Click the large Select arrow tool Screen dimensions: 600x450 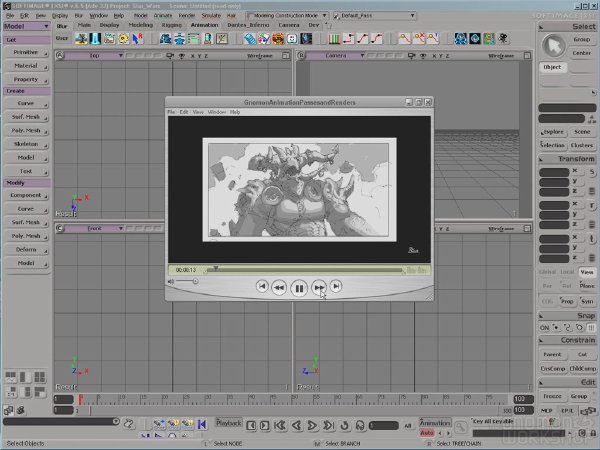click(x=553, y=46)
